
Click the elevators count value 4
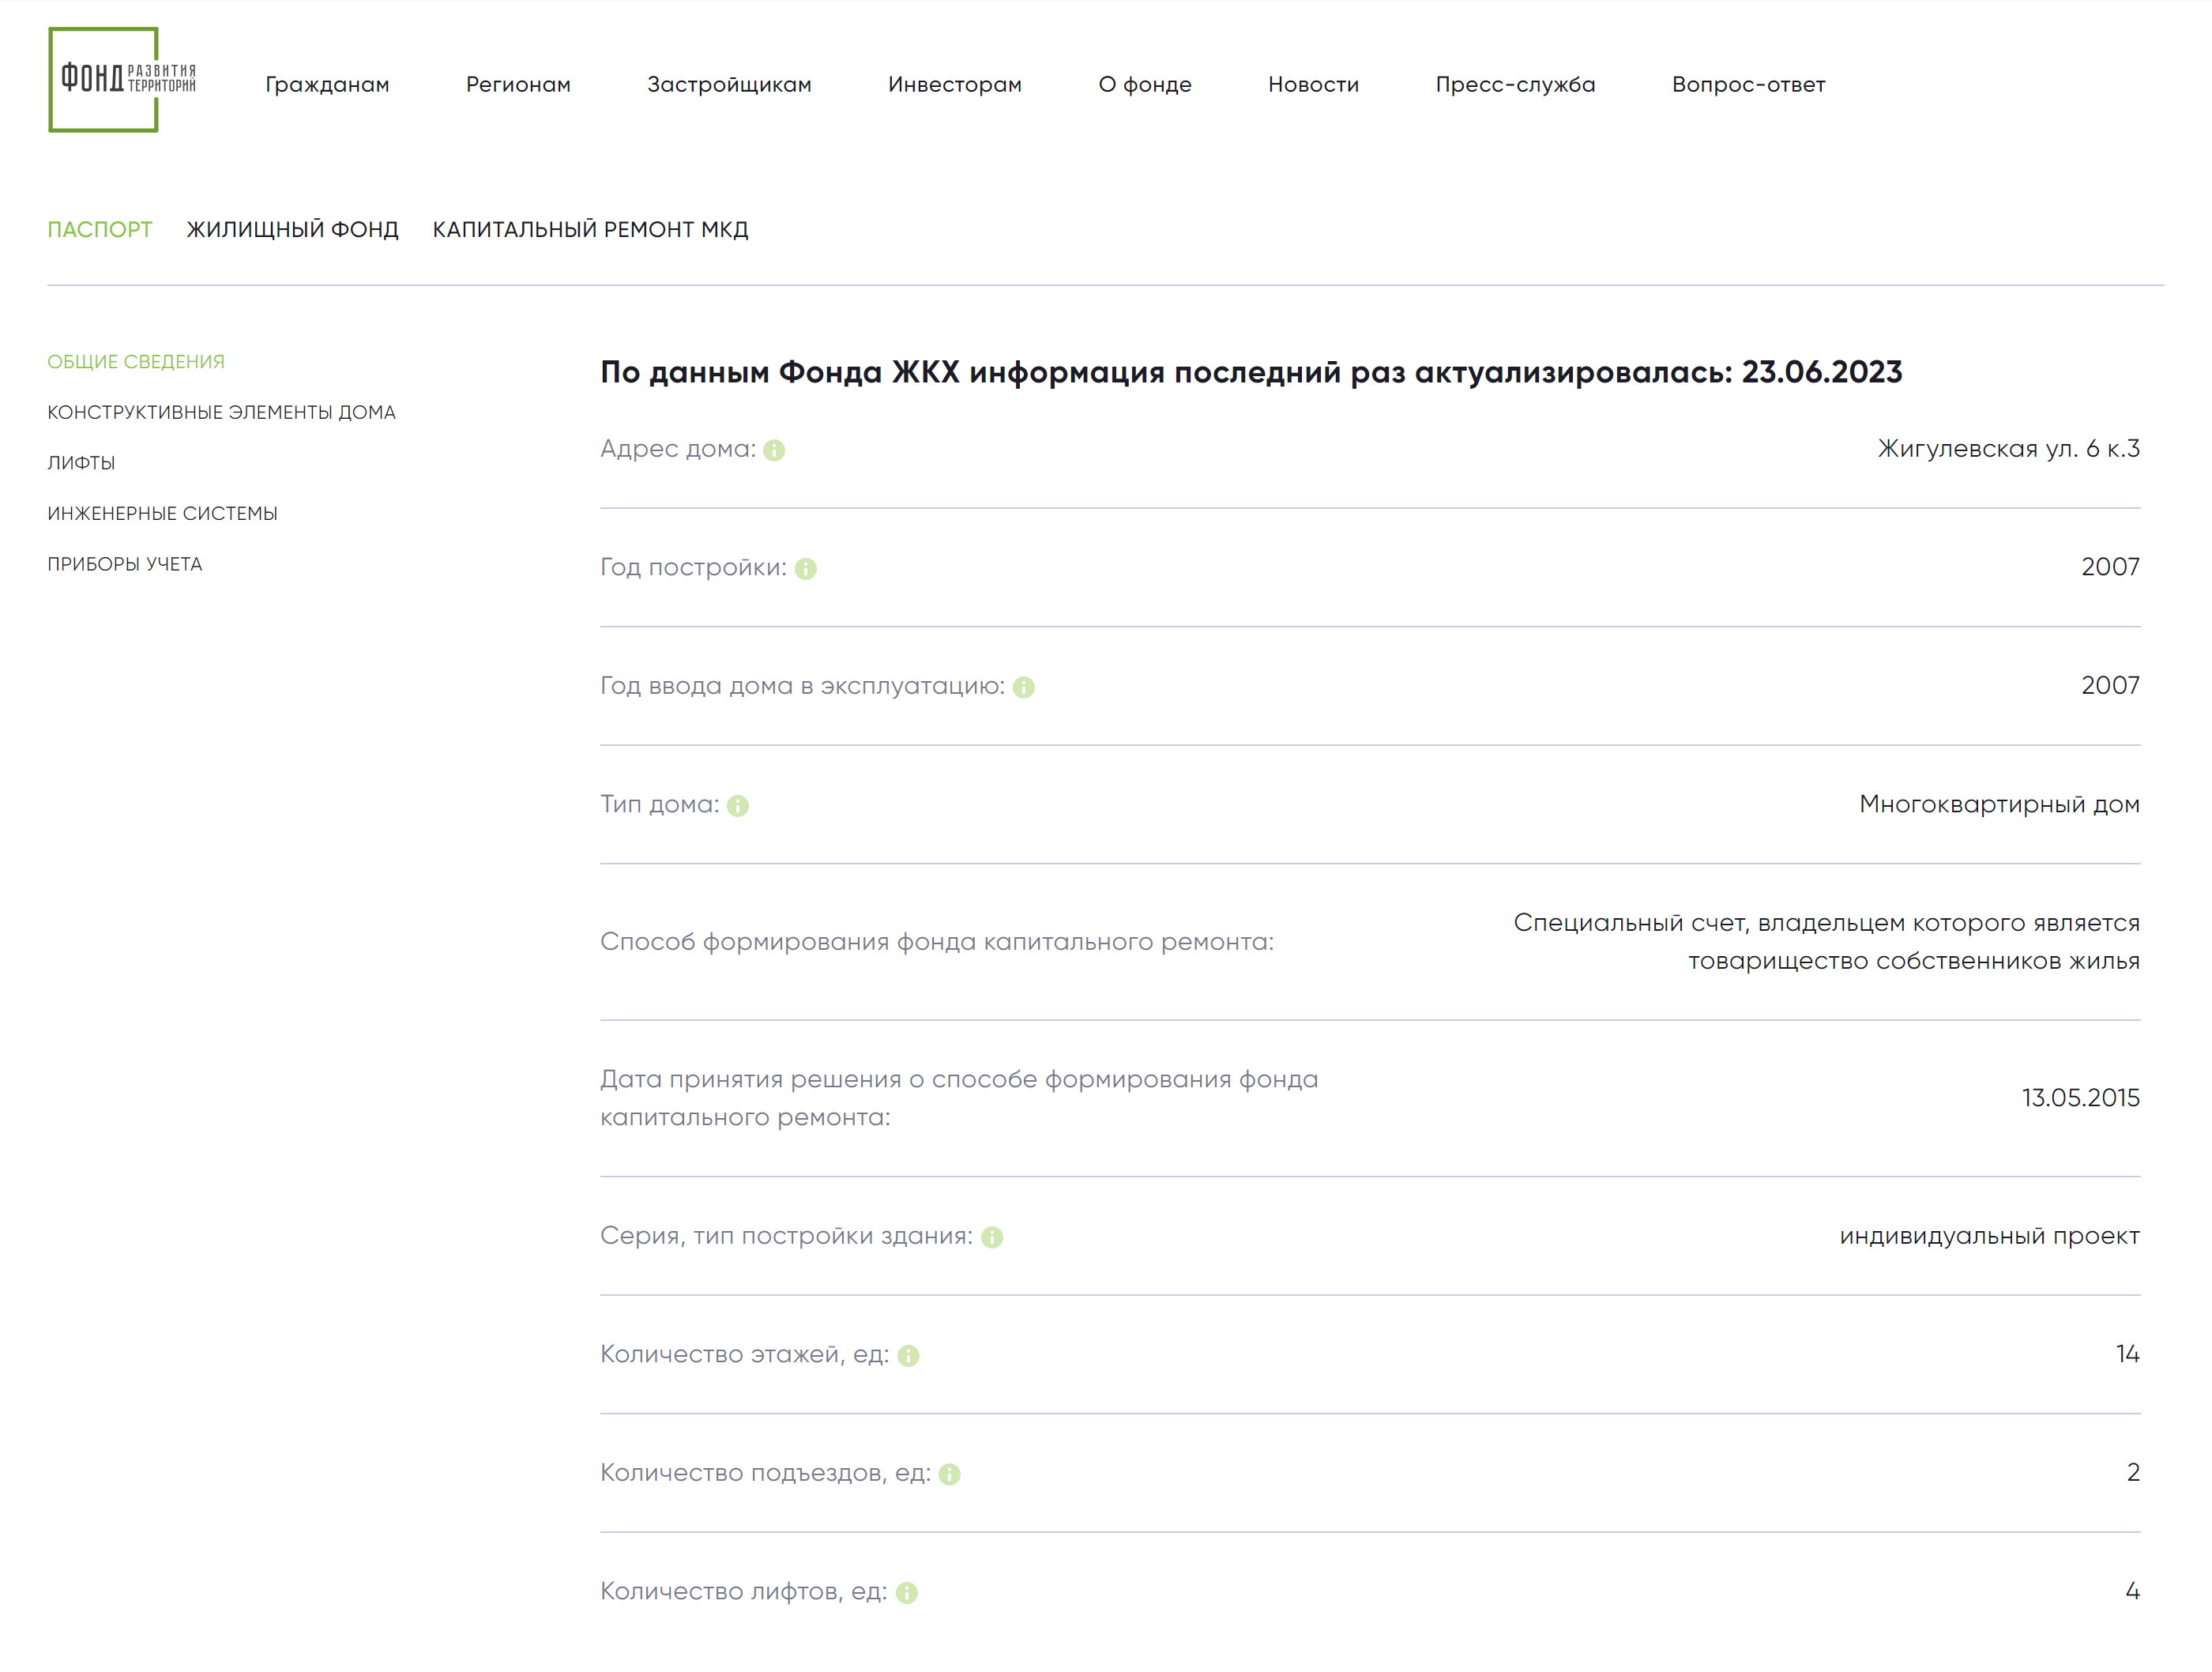(2132, 1591)
